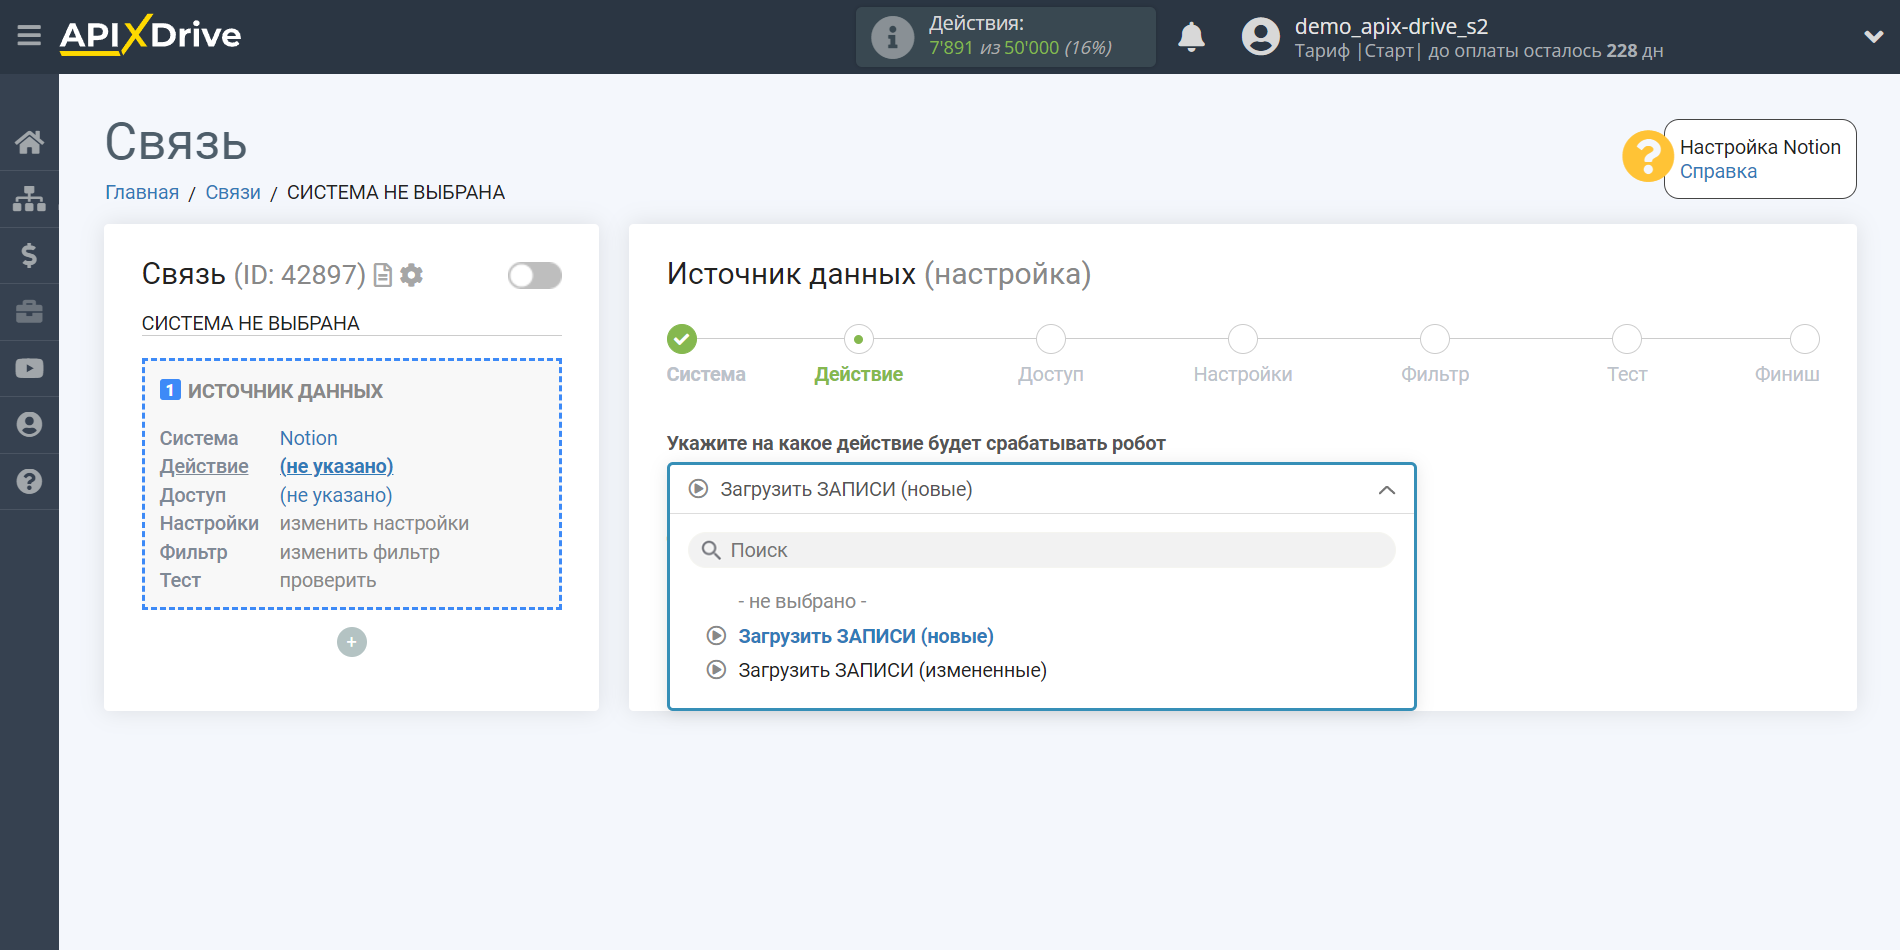1900x950 pixels.
Task: Go to Главная breadcrumb
Action: (x=142, y=192)
